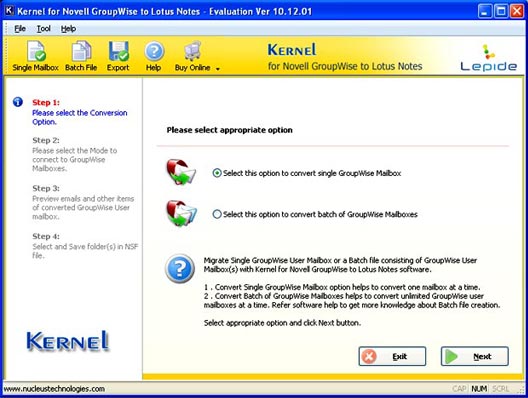Click the Step 2 entry in sidebar
The image size is (528, 398).
(x=74, y=154)
